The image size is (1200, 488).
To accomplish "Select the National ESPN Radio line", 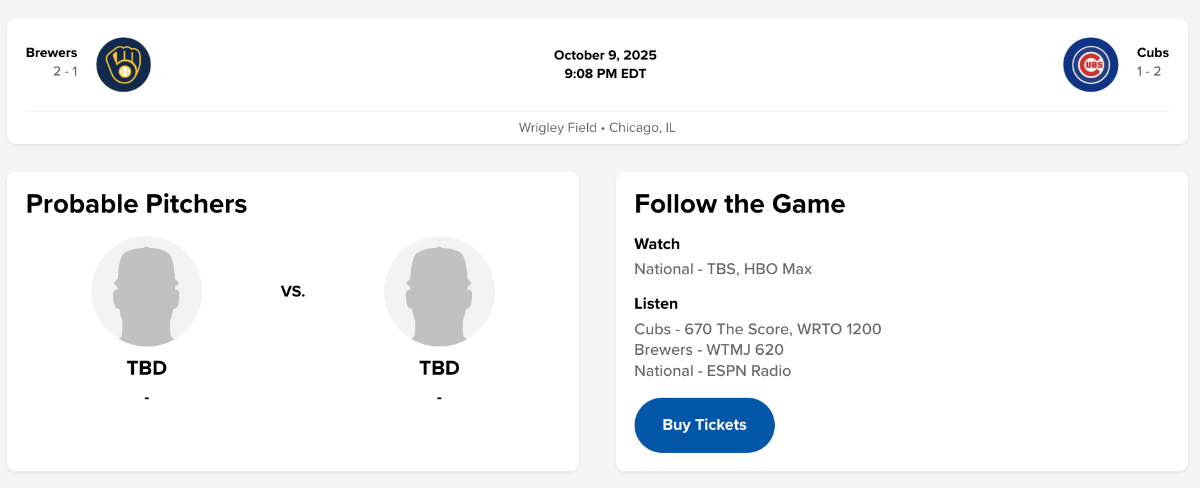I will click(712, 371).
